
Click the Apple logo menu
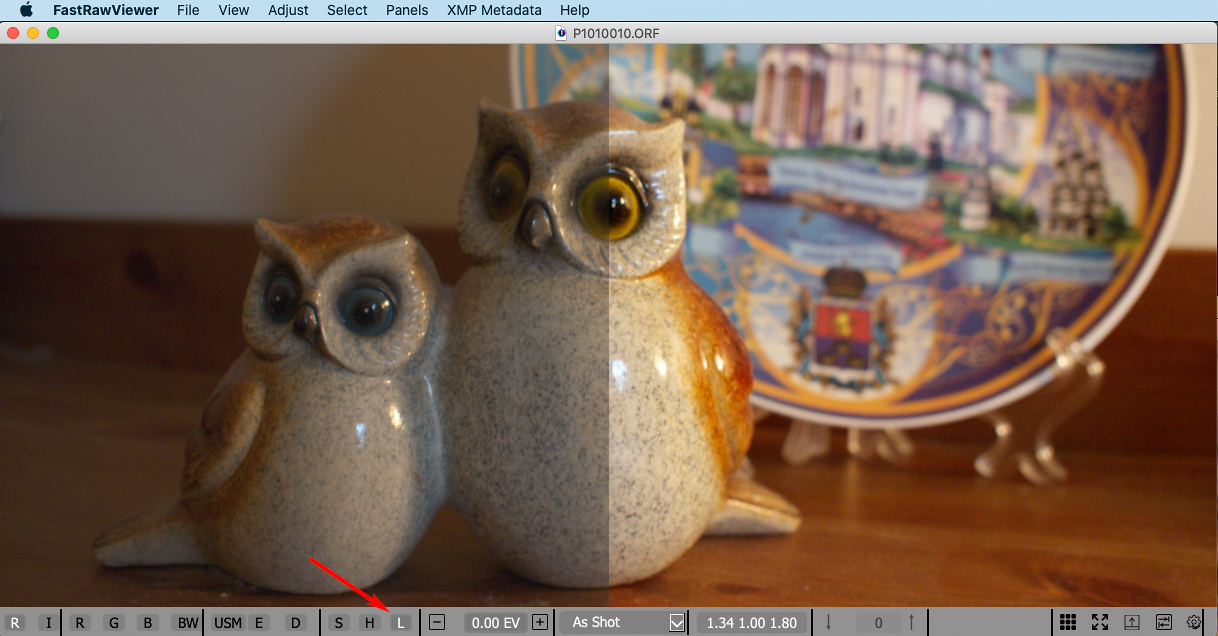point(27,10)
